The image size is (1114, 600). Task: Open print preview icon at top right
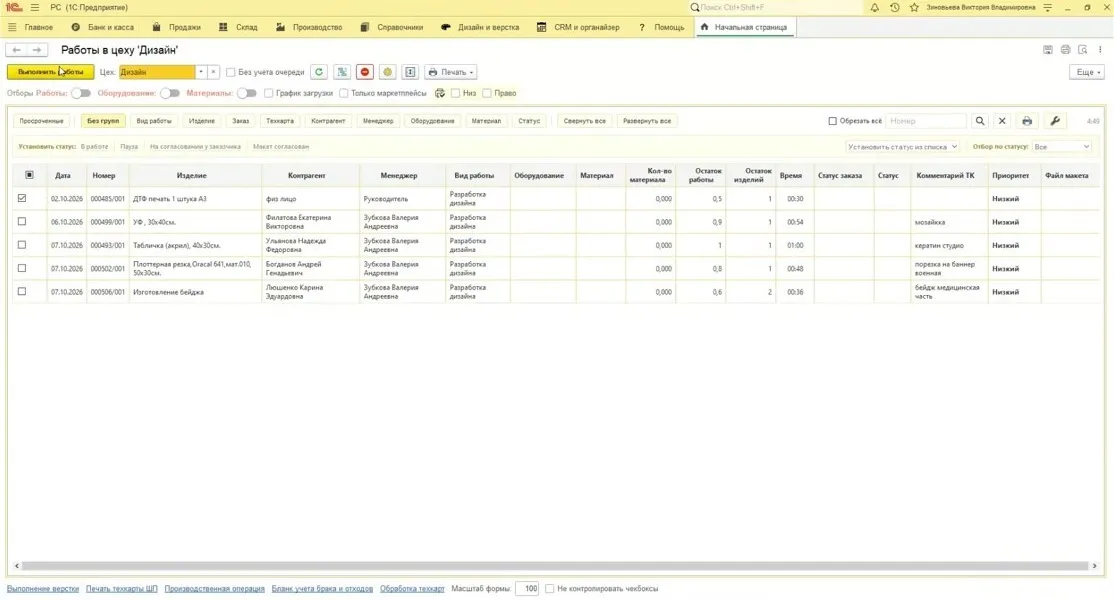point(1083,50)
